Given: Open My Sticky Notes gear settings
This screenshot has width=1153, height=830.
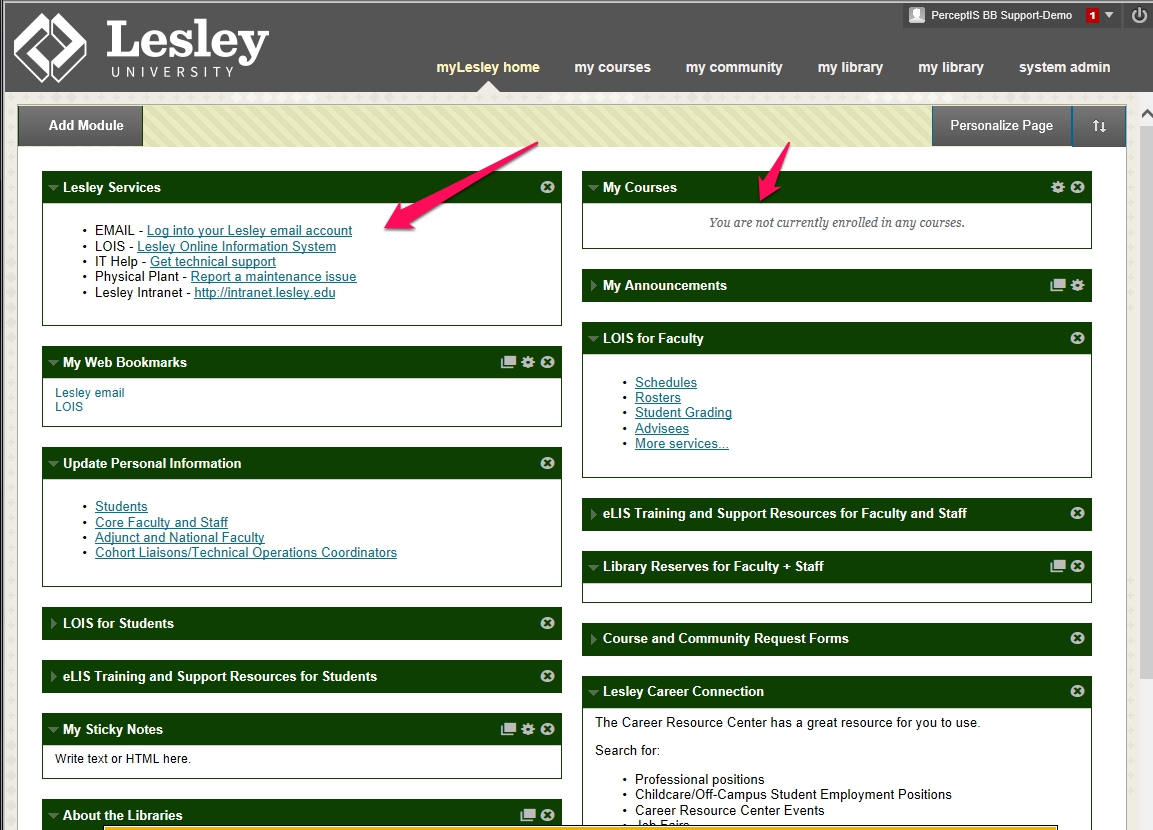Looking at the screenshot, I should pos(528,729).
